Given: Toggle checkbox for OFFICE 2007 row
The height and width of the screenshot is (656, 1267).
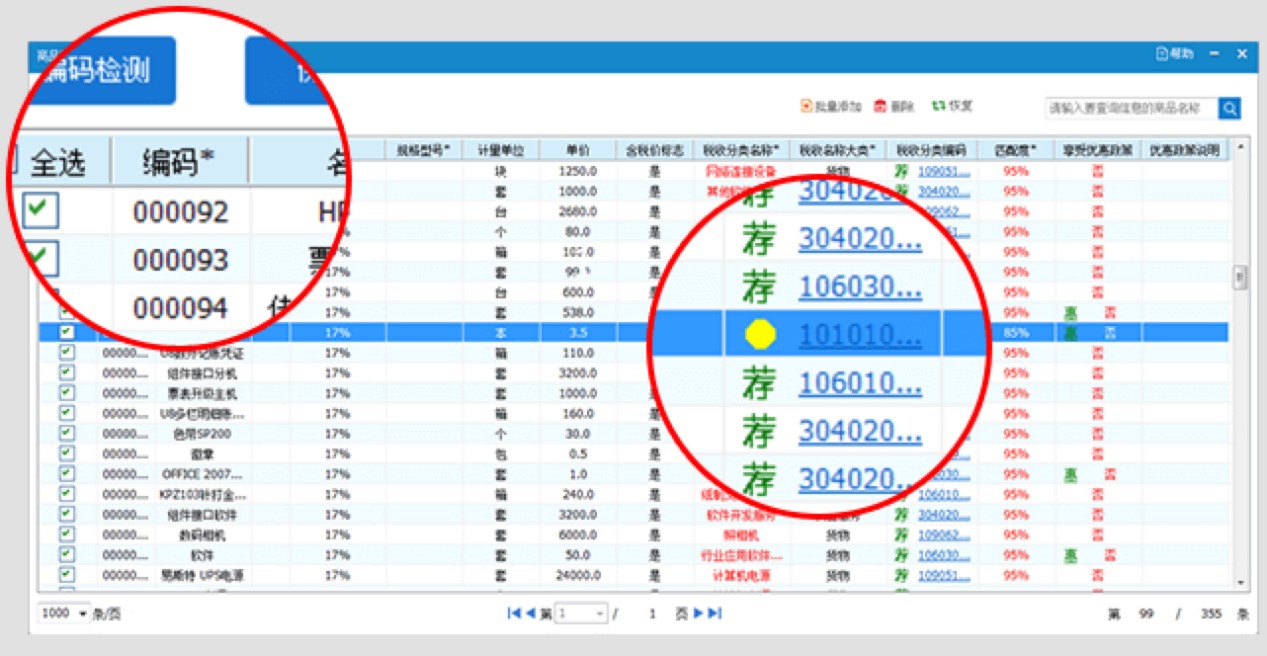Looking at the screenshot, I should click(67, 474).
